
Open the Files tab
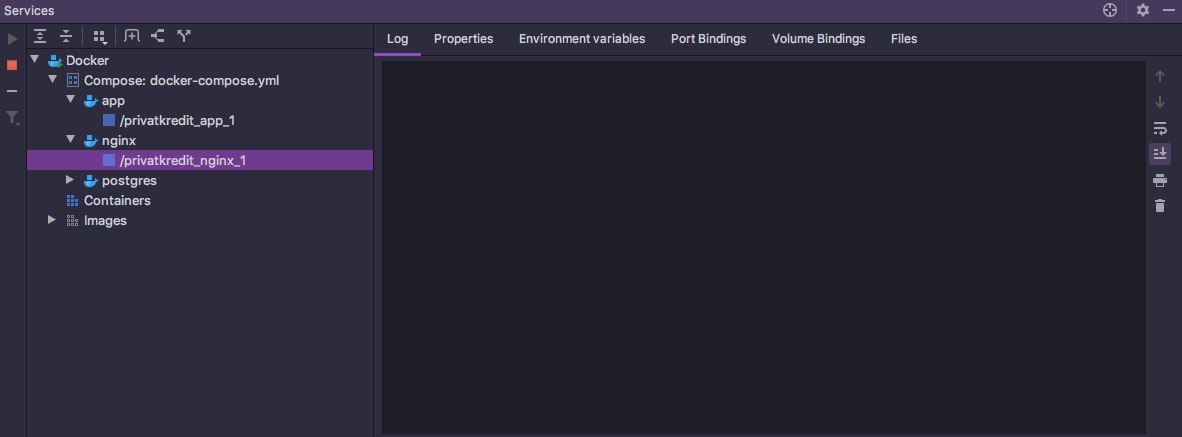coord(904,38)
